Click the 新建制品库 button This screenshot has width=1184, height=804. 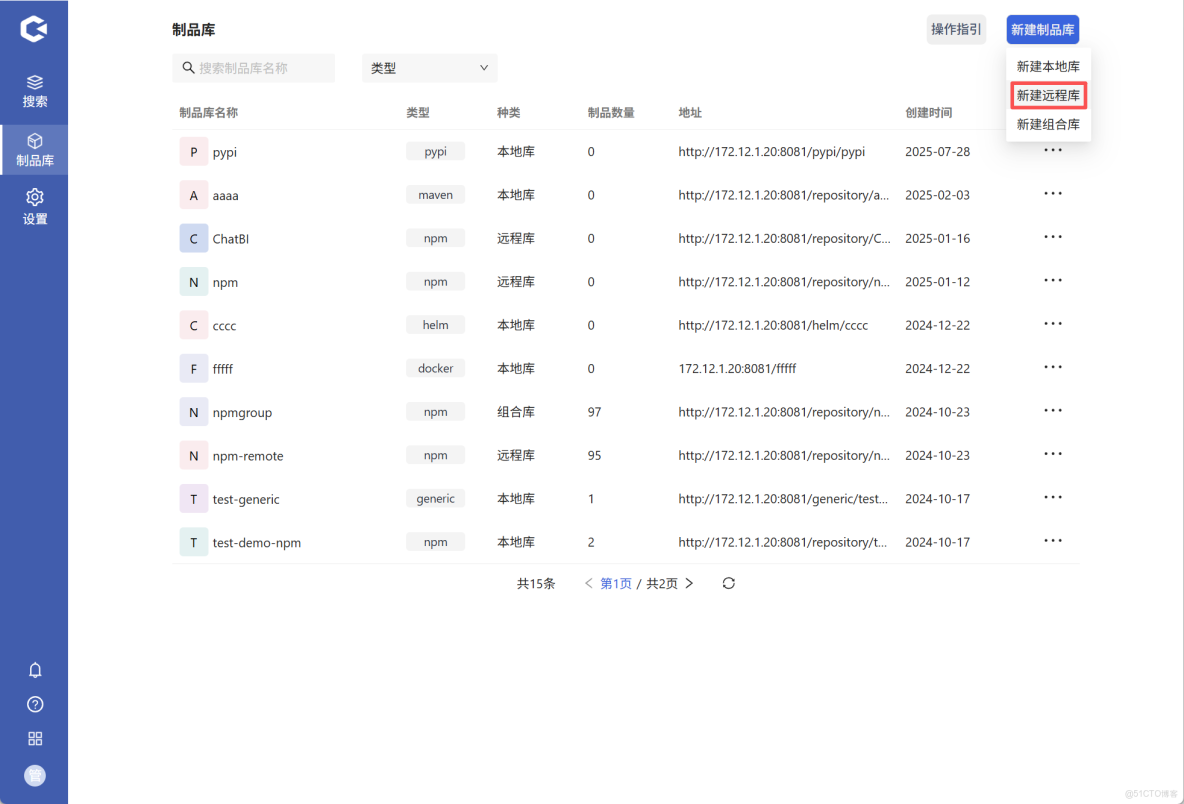click(x=1042, y=29)
